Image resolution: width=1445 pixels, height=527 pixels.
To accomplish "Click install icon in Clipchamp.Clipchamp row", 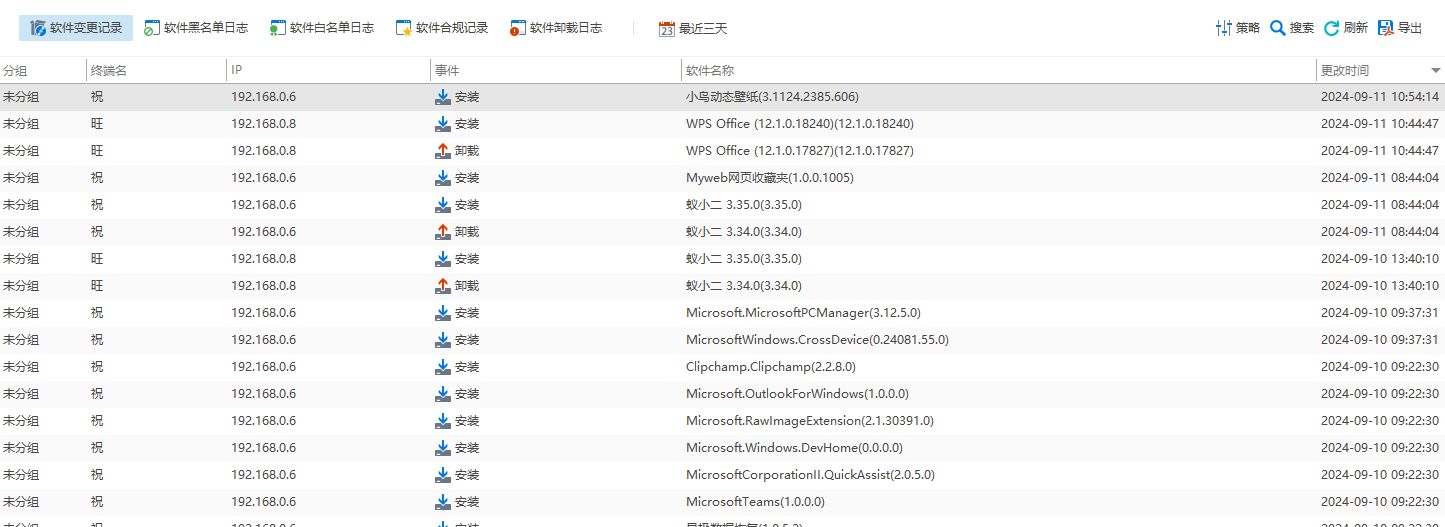I will (443, 367).
